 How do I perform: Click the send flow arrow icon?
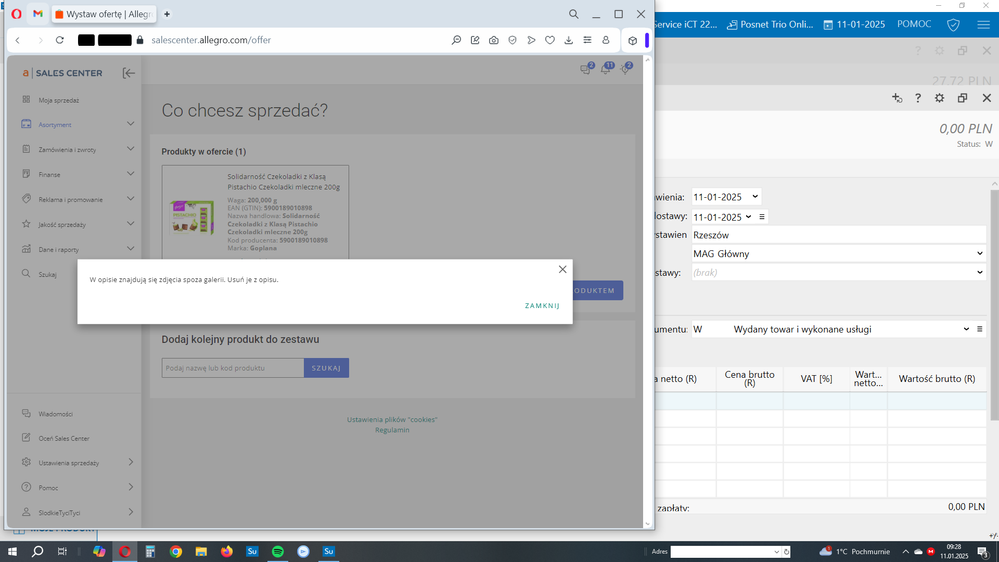[x=531, y=40]
